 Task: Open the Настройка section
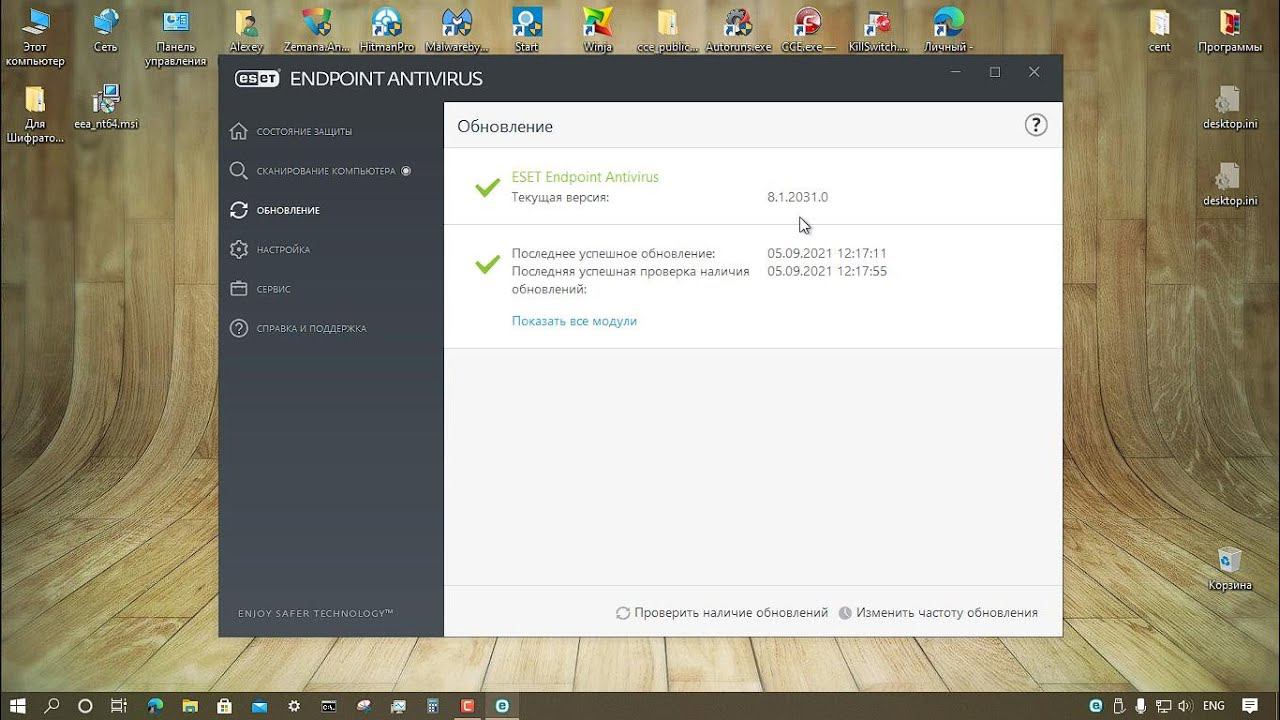click(x=270, y=249)
